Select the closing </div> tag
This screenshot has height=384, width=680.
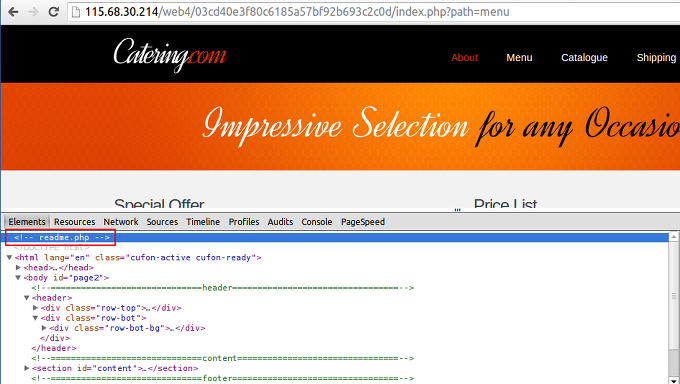(55, 338)
